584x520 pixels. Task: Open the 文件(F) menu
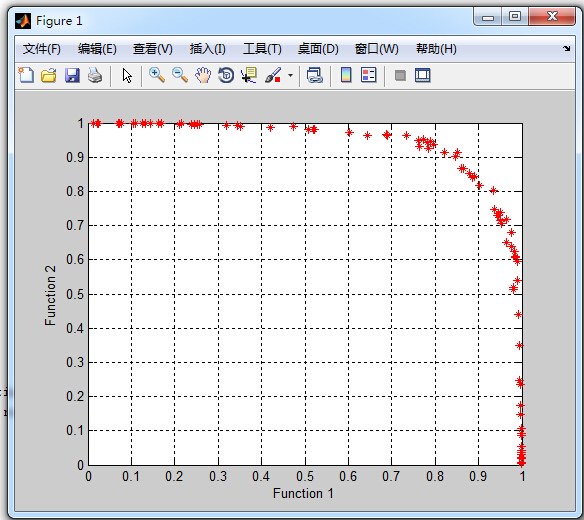point(41,49)
